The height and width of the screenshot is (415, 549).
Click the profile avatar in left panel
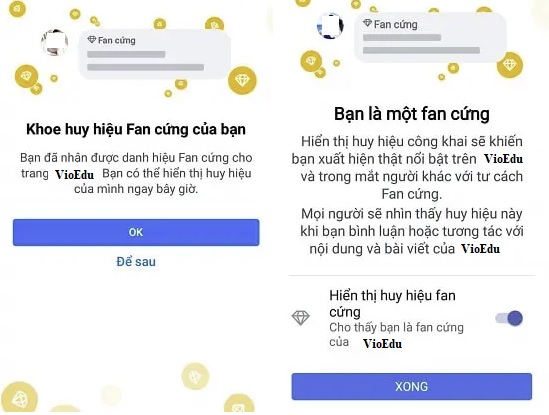(55, 43)
